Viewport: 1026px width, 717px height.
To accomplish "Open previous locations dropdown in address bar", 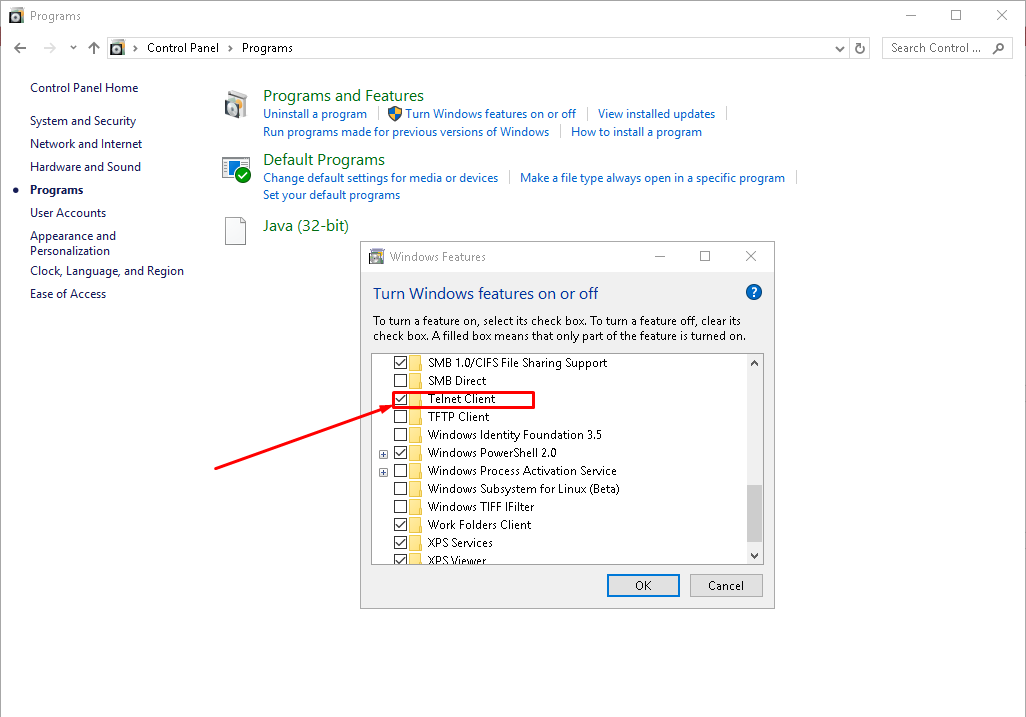I will point(840,48).
